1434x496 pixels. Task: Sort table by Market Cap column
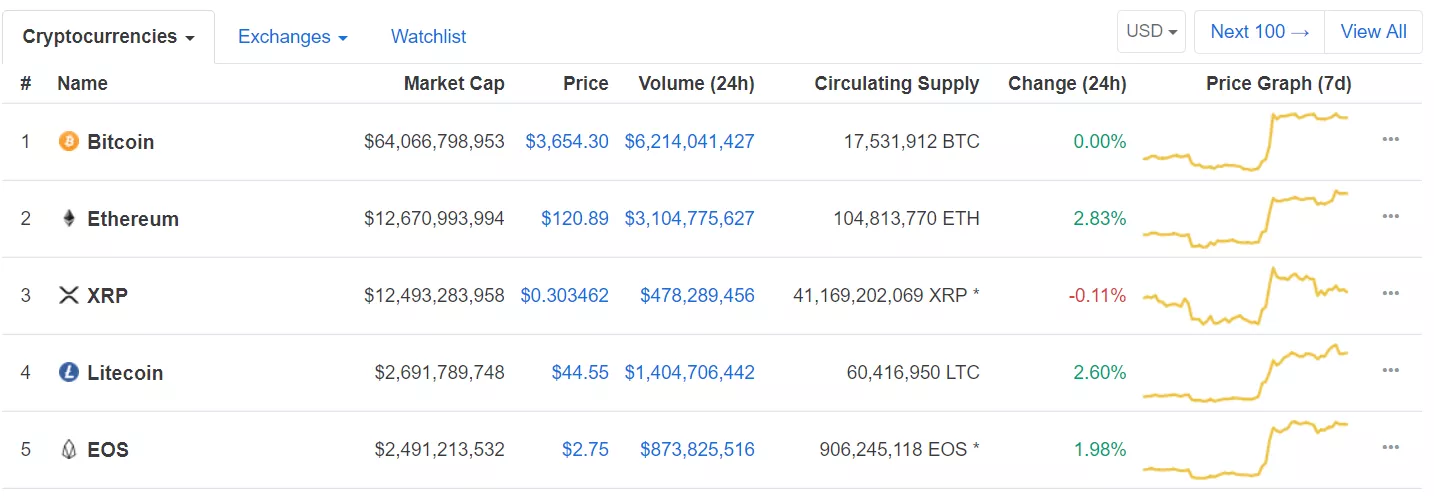(454, 84)
